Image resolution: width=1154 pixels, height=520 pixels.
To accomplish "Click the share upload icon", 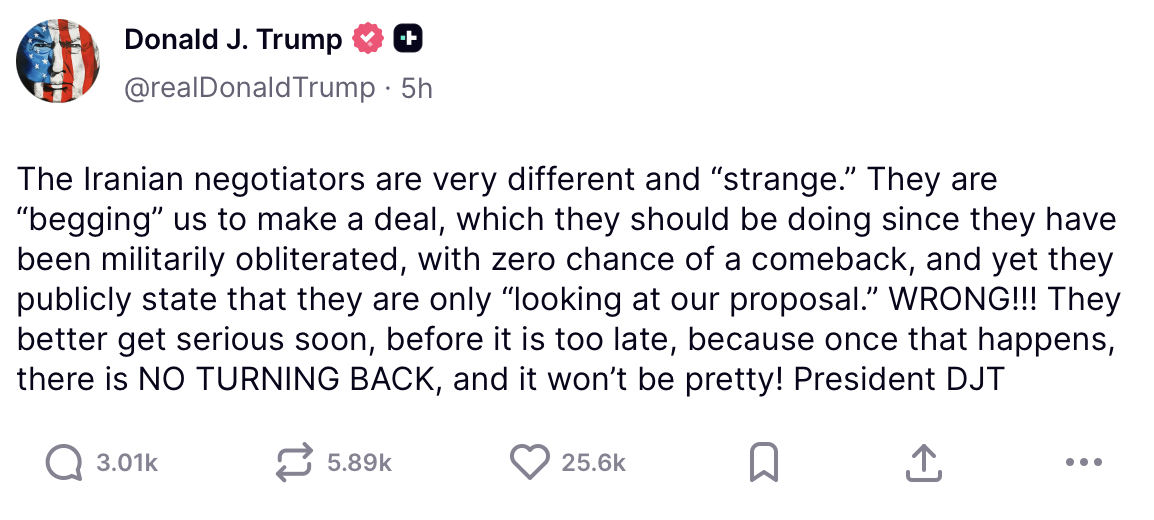I will pos(923,462).
